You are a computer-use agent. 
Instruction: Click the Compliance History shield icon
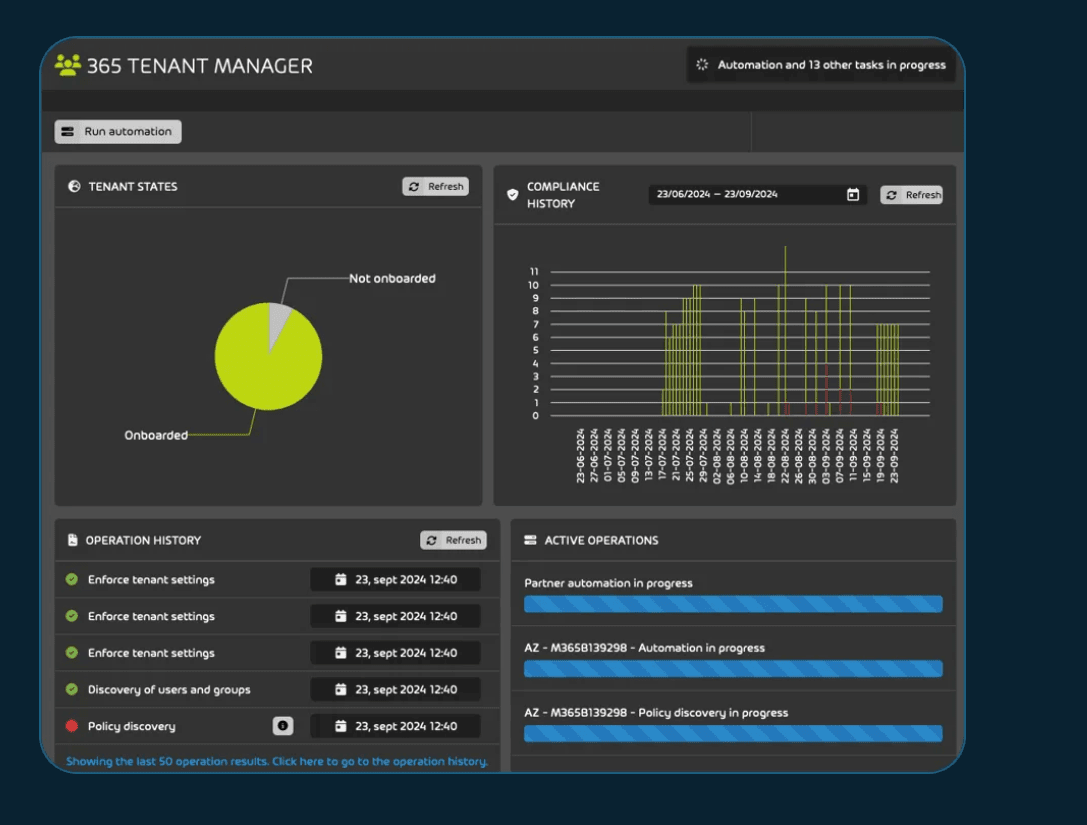click(512, 195)
